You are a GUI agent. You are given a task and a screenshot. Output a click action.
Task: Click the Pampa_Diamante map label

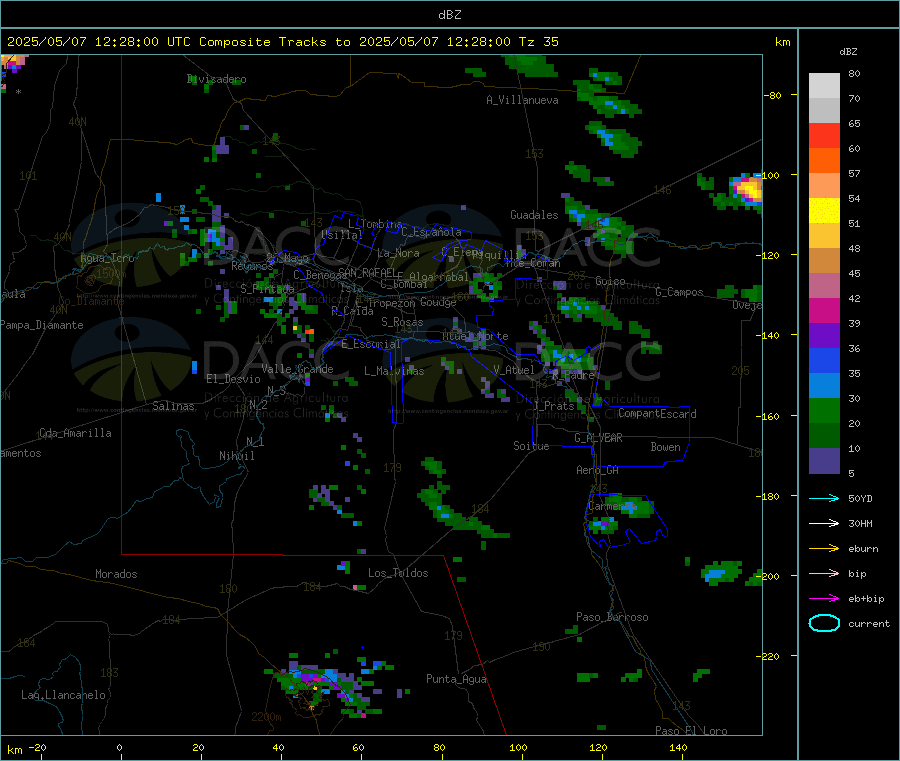point(42,325)
